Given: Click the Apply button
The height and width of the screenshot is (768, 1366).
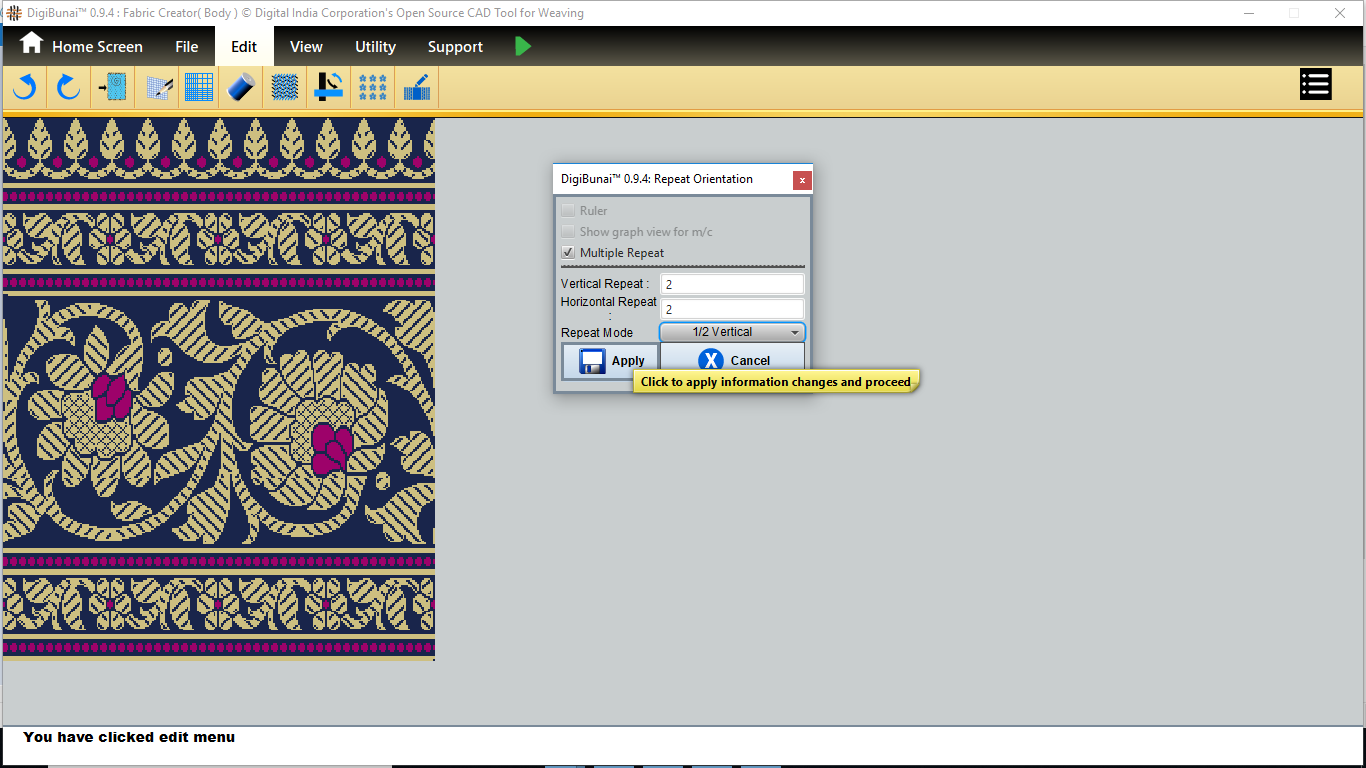Looking at the screenshot, I should click(x=610, y=361).
